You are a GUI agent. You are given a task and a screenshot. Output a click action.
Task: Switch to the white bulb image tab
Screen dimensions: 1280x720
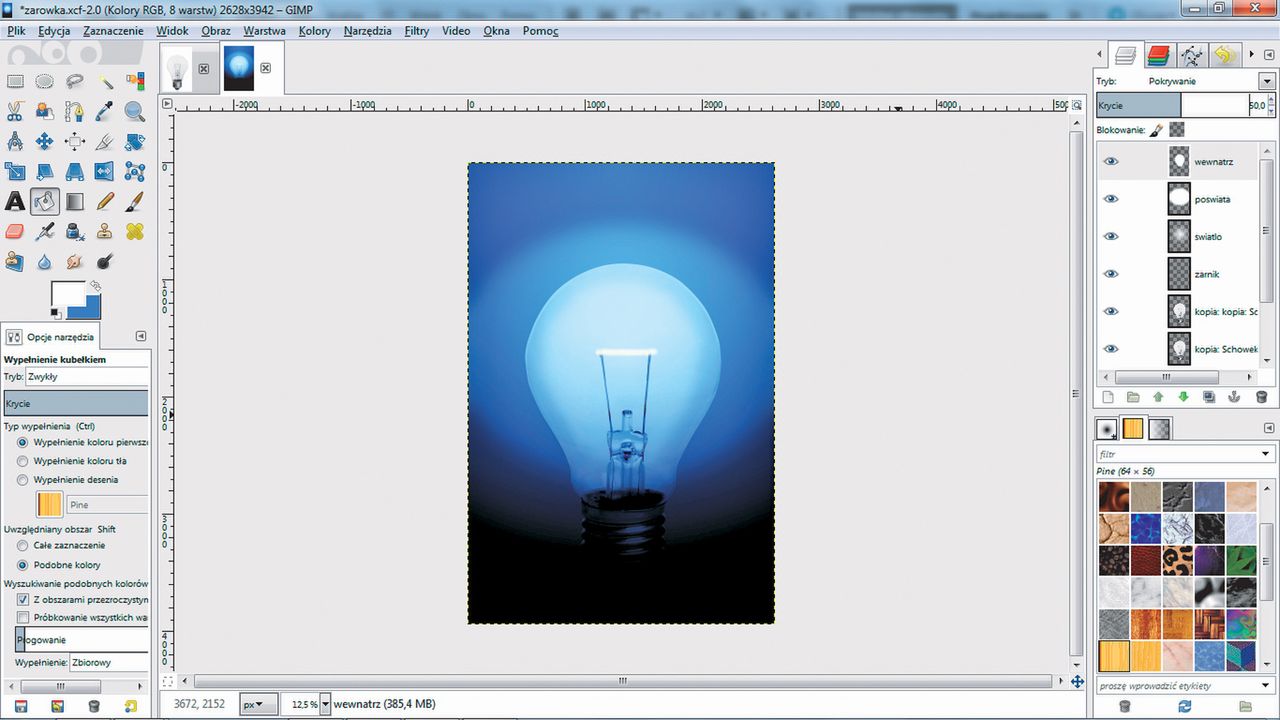coord(178,70)
